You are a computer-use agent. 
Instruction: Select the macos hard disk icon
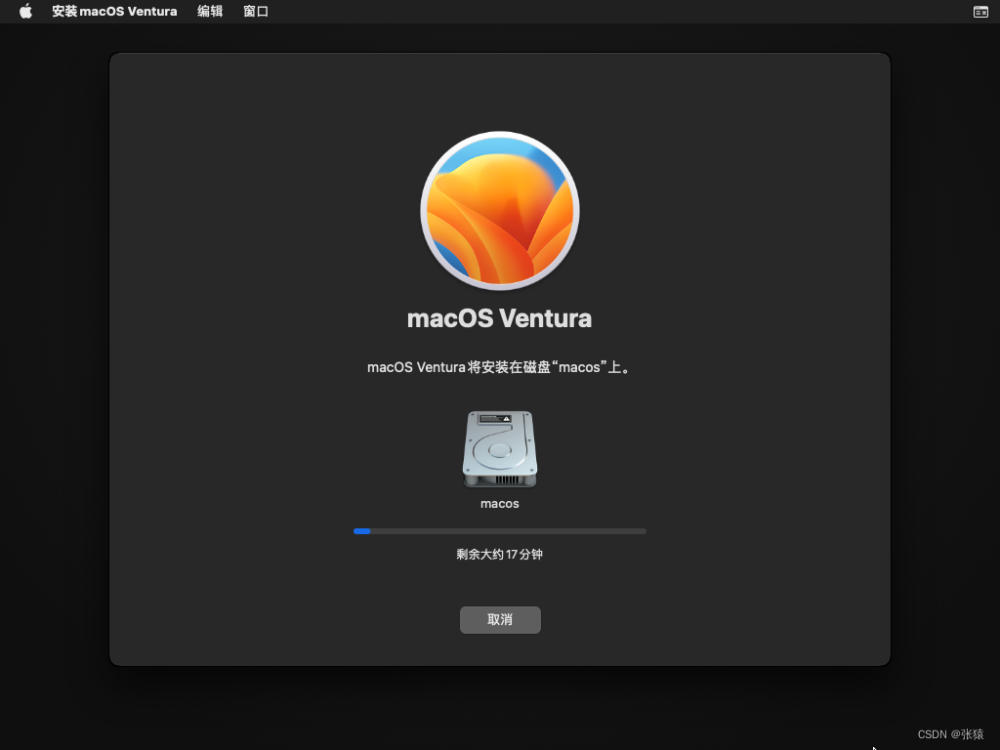[499, 449]
